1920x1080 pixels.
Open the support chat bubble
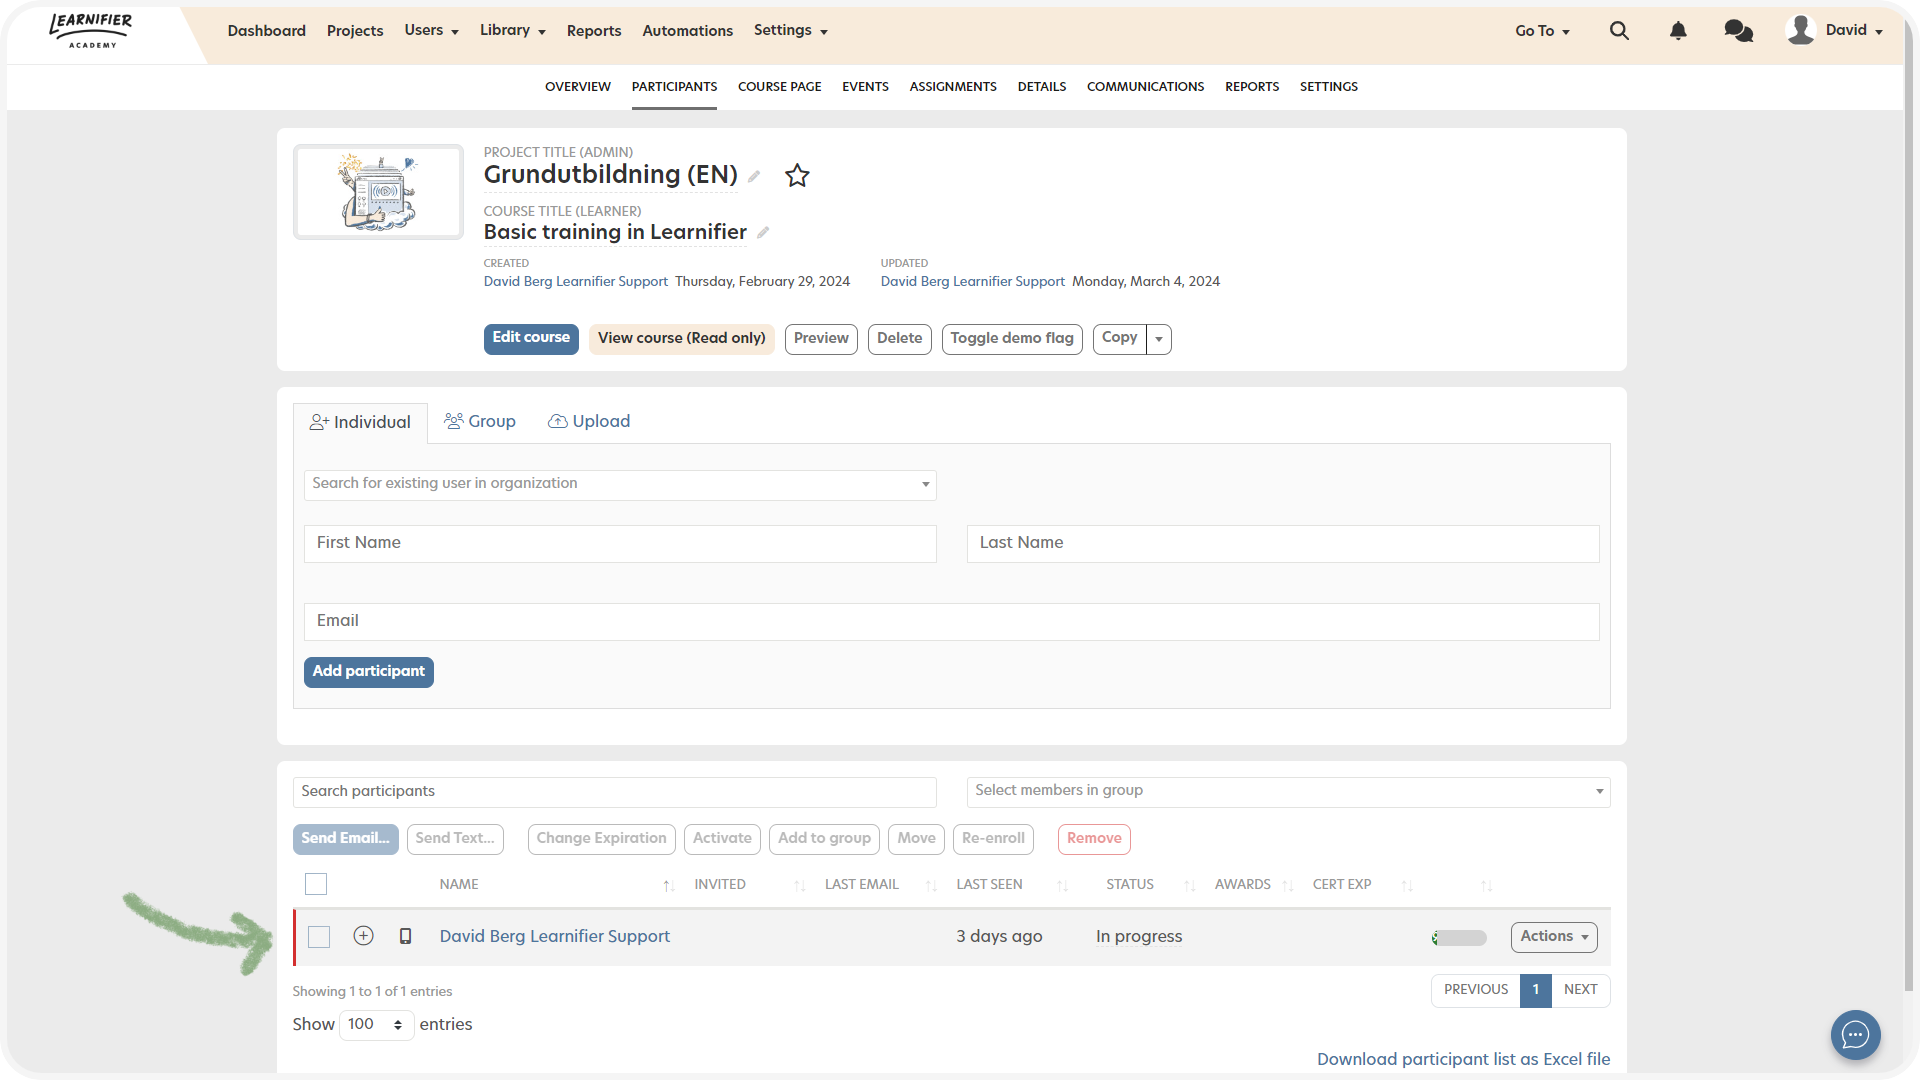(x=1855, y=1035)
